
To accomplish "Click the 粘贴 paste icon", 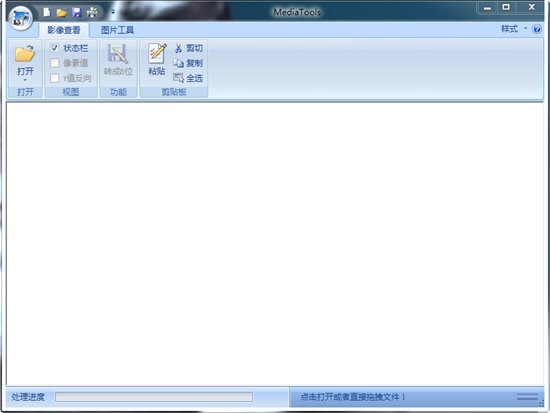I will 157,54.
